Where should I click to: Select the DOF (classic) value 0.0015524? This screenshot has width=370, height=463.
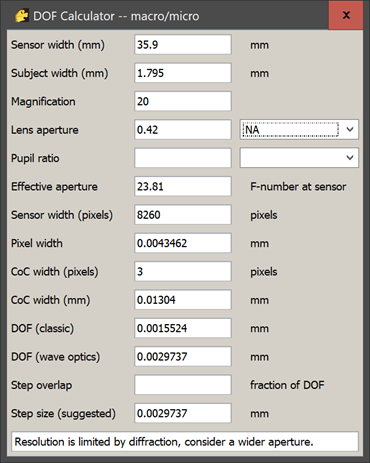click(183, 328)
